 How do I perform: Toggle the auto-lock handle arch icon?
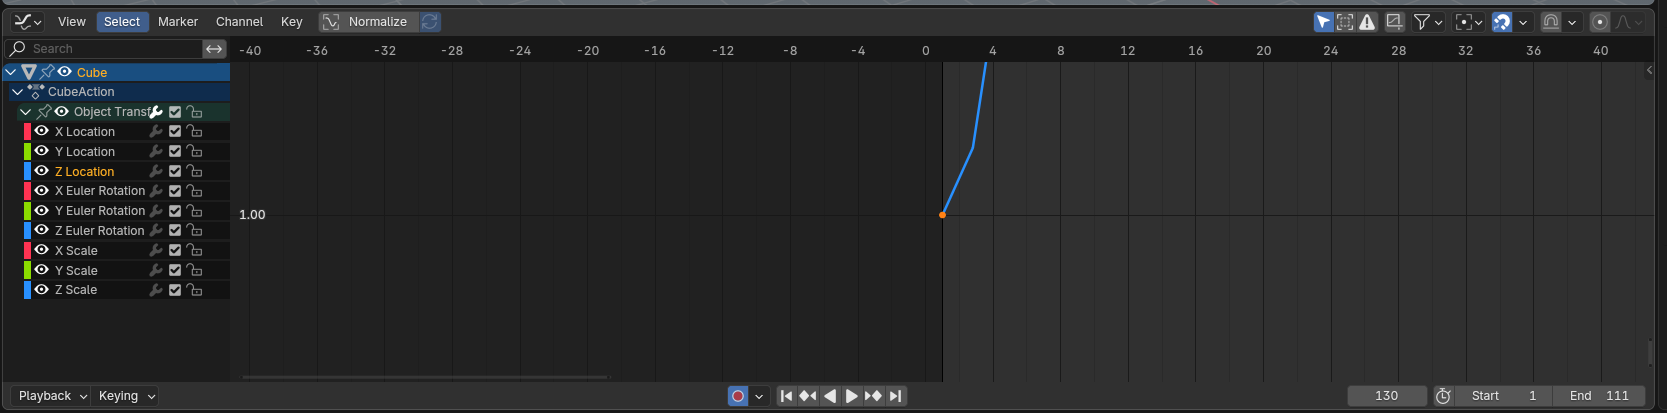(x=1551, y=22)
